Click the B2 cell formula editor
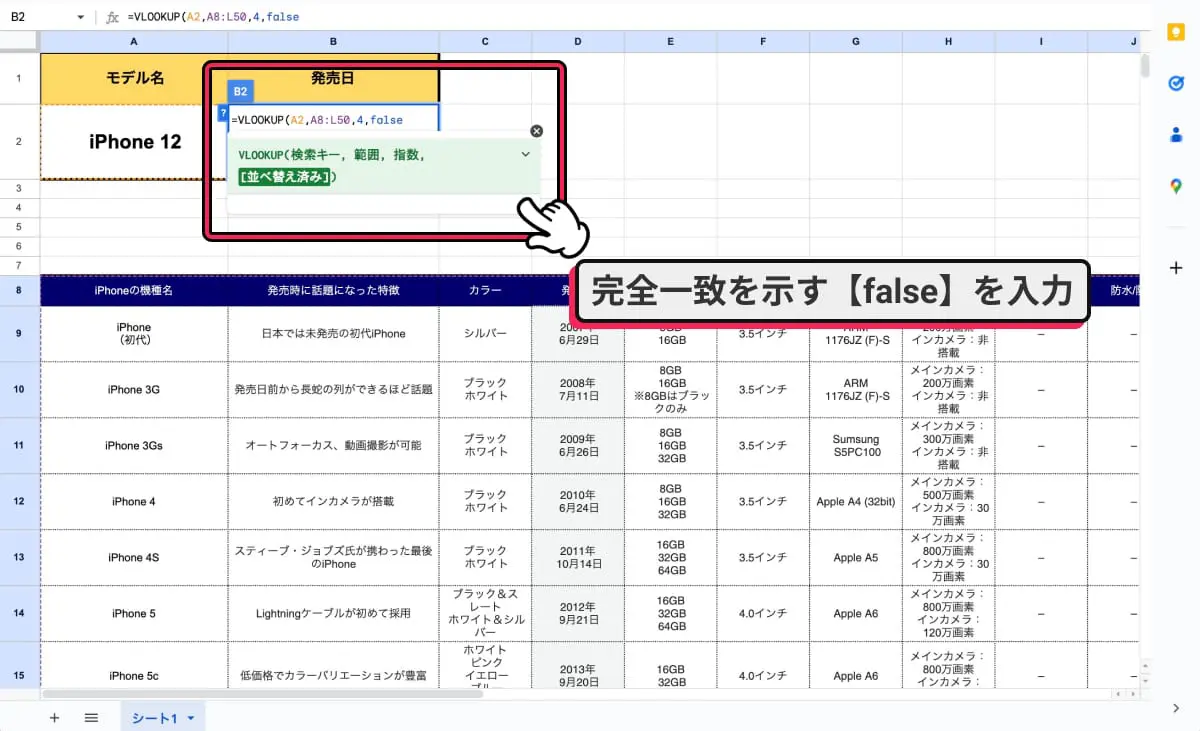This screenshot has width=1200, height=731. click(x=333, y=120)
